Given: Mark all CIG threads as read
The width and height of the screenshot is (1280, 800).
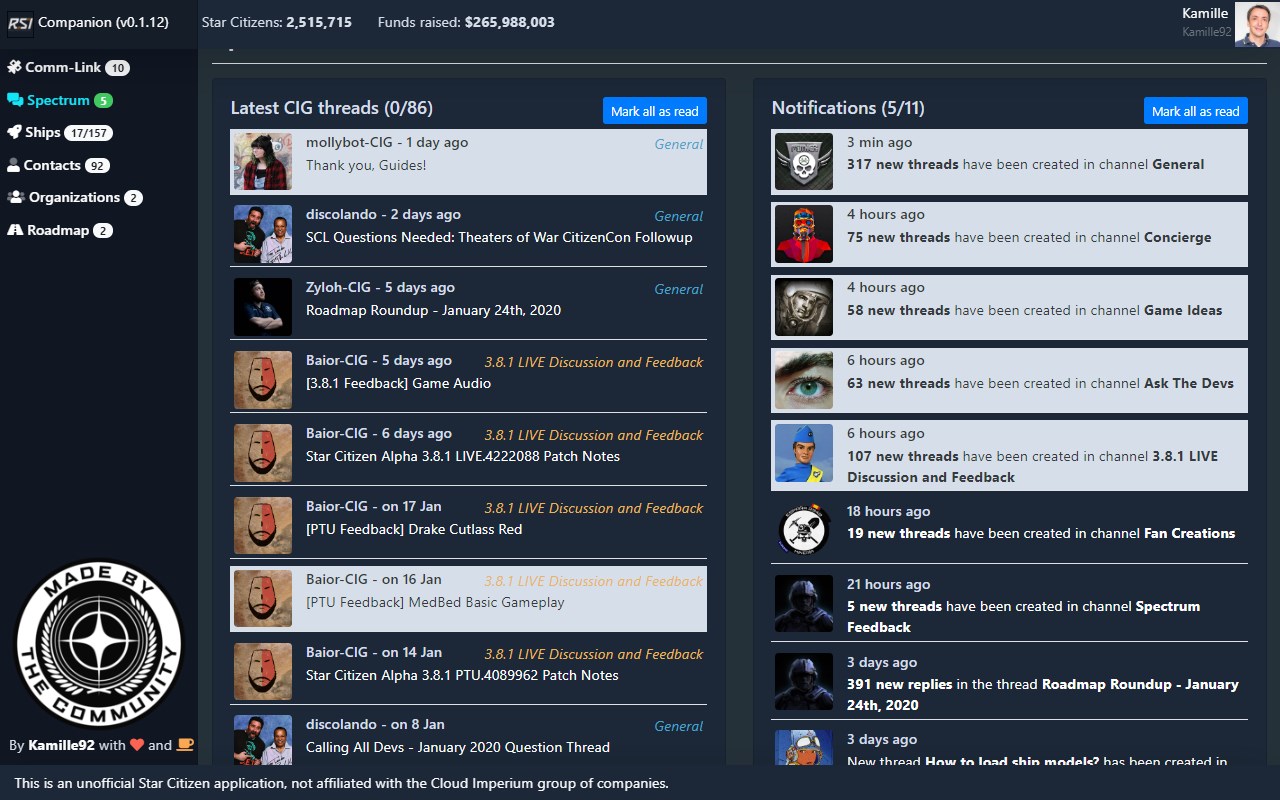Looking at the screenshot, I should pos(655,111).
